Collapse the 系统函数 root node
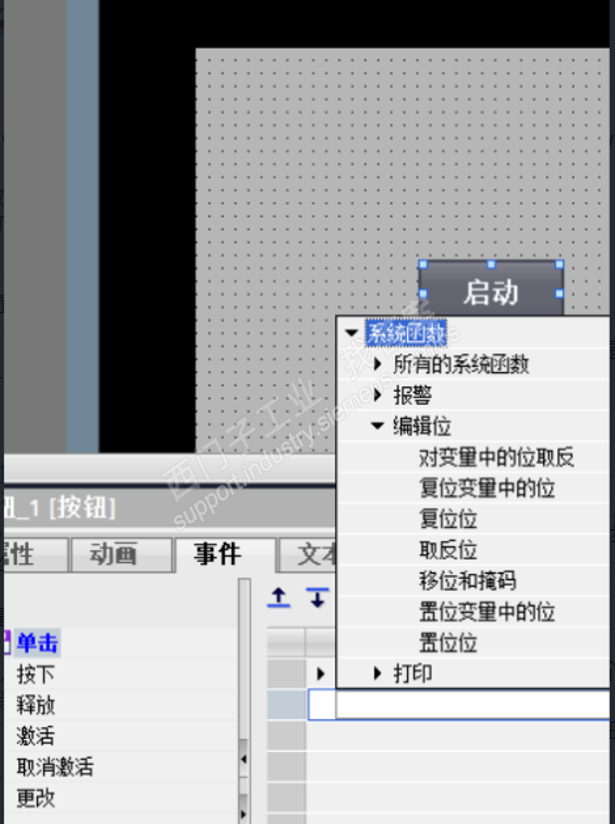The width and height of the screenshot is (615, 824). pos(352,333)
